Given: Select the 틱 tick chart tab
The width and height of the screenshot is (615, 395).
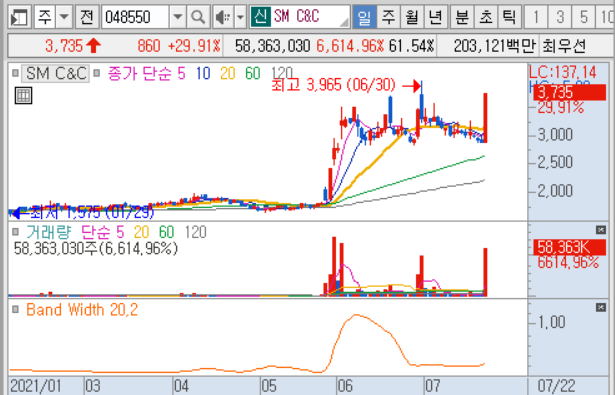Looking at the screenshot, I should click(x=509, y=17).
